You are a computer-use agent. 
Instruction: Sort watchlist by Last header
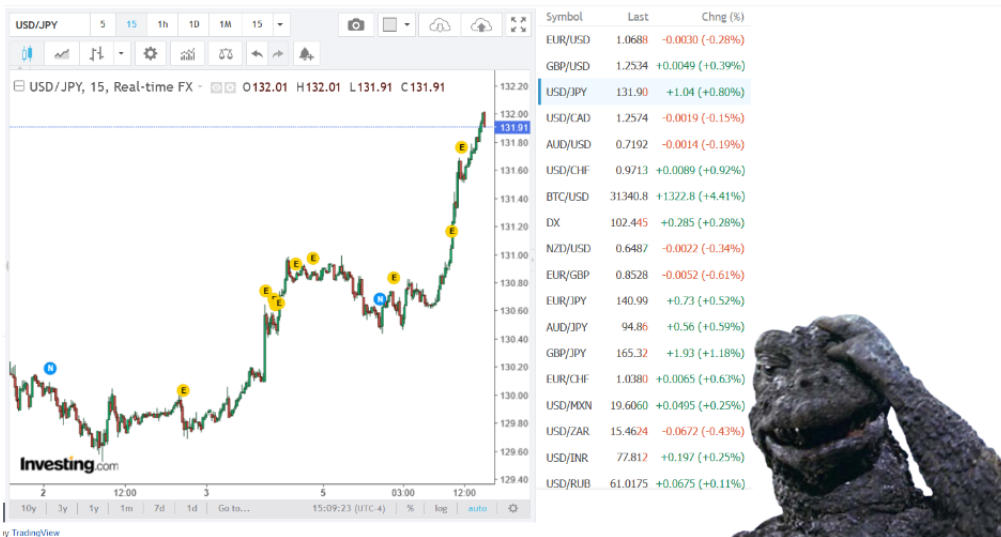click(637, 17)
